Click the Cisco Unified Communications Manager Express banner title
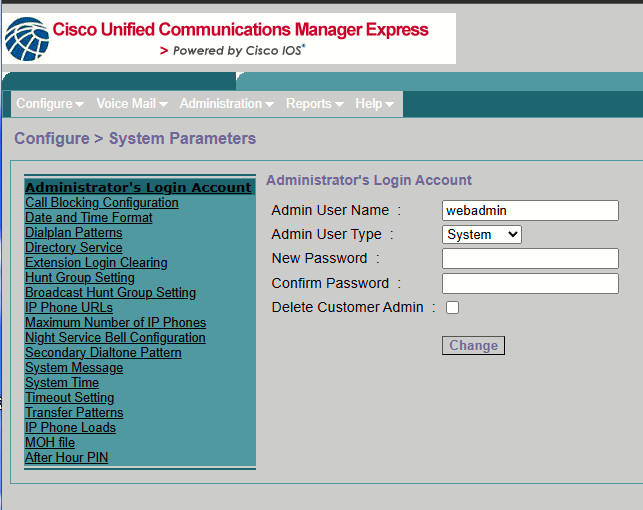 pos(240,30)
